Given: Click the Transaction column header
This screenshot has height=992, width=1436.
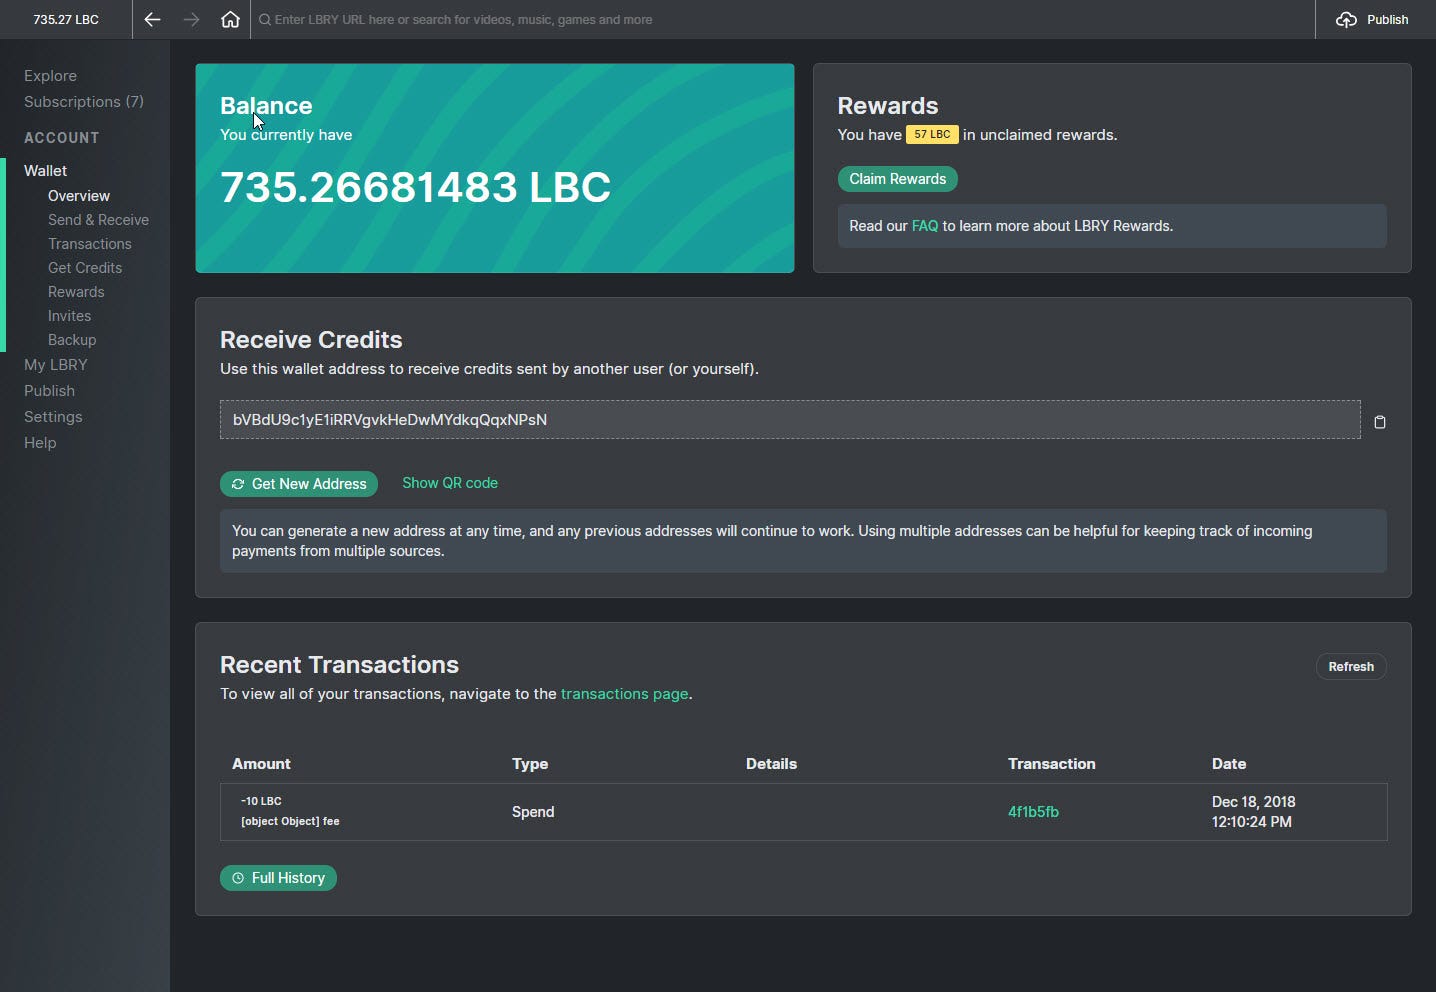Looking at the screenshot, I should click(x=1052, y=764).
